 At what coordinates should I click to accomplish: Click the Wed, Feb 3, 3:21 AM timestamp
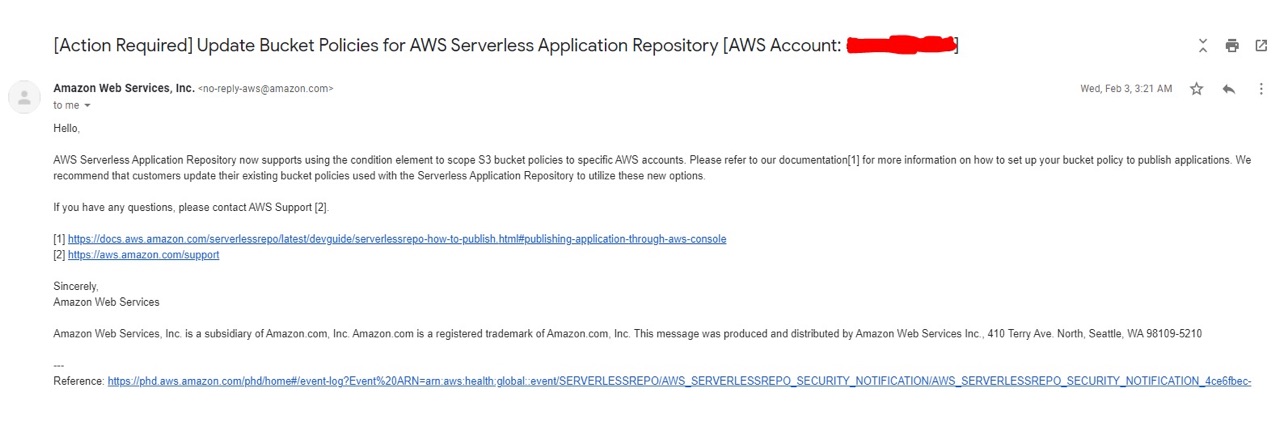pyautogui.click(x=1126, y=89)
